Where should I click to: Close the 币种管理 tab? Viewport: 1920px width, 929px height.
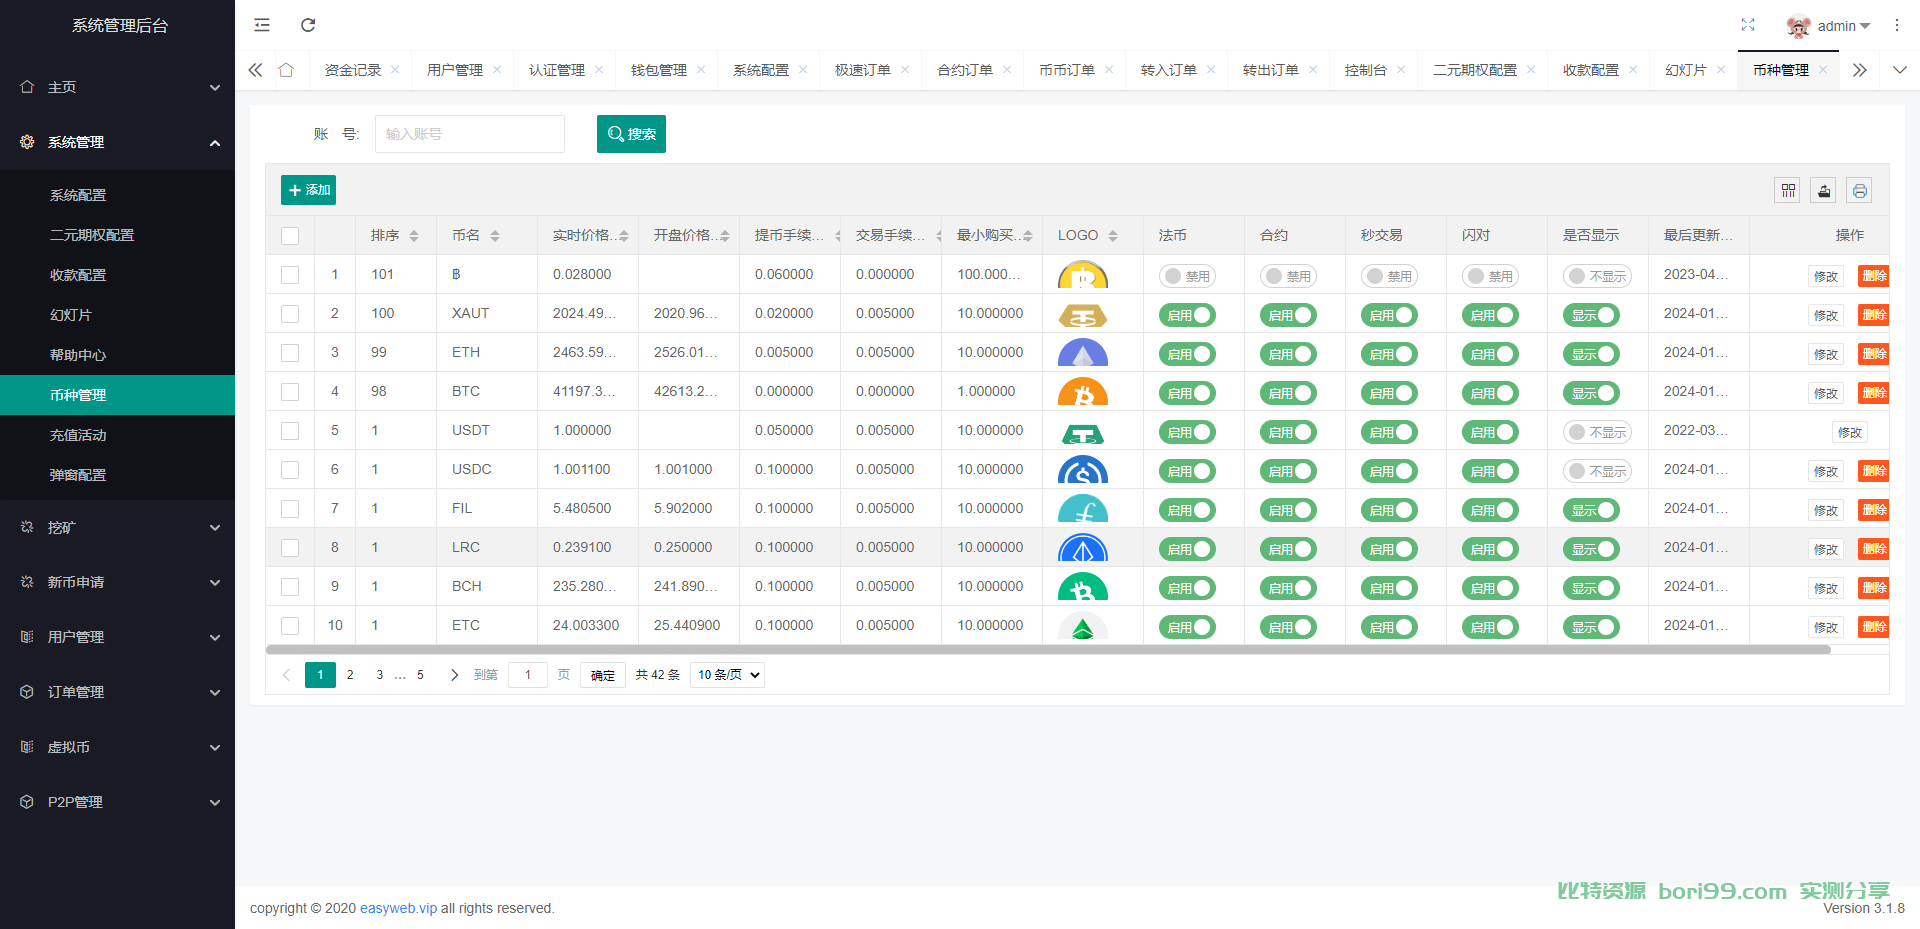pyautogui.click(x=1823, y=70)
